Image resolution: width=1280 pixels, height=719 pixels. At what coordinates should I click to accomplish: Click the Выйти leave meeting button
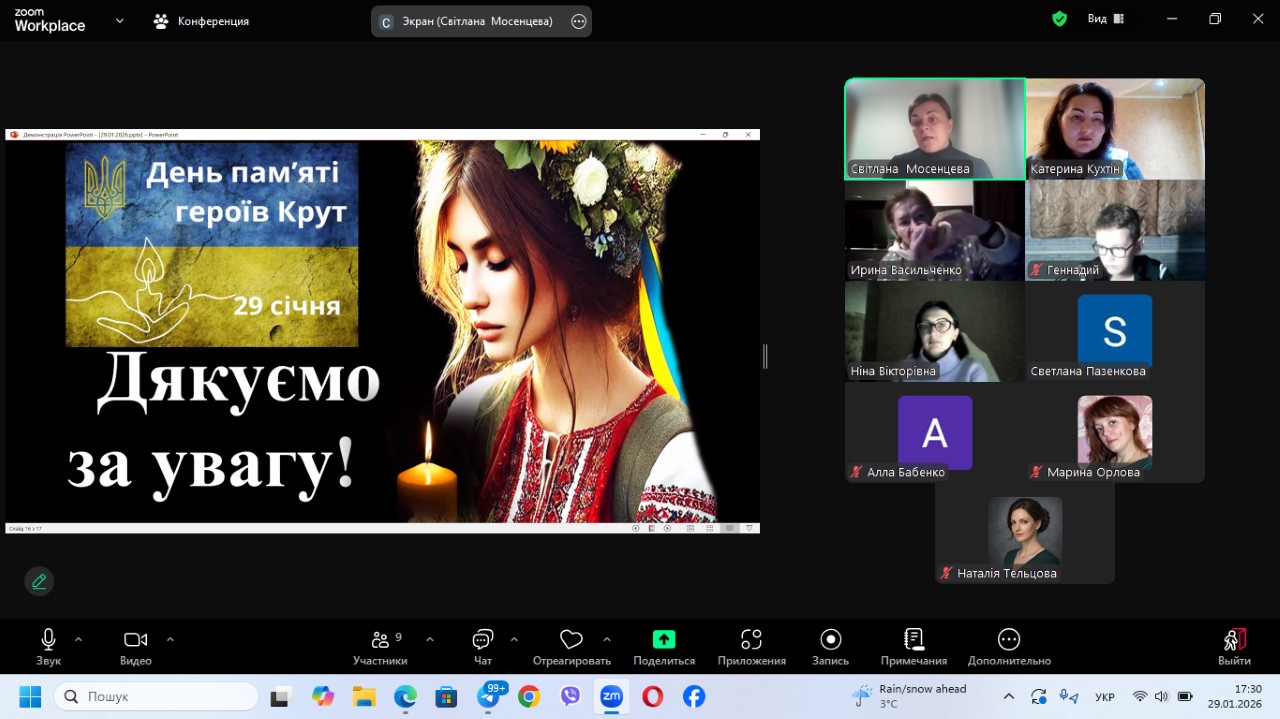tap(1234, 641)
